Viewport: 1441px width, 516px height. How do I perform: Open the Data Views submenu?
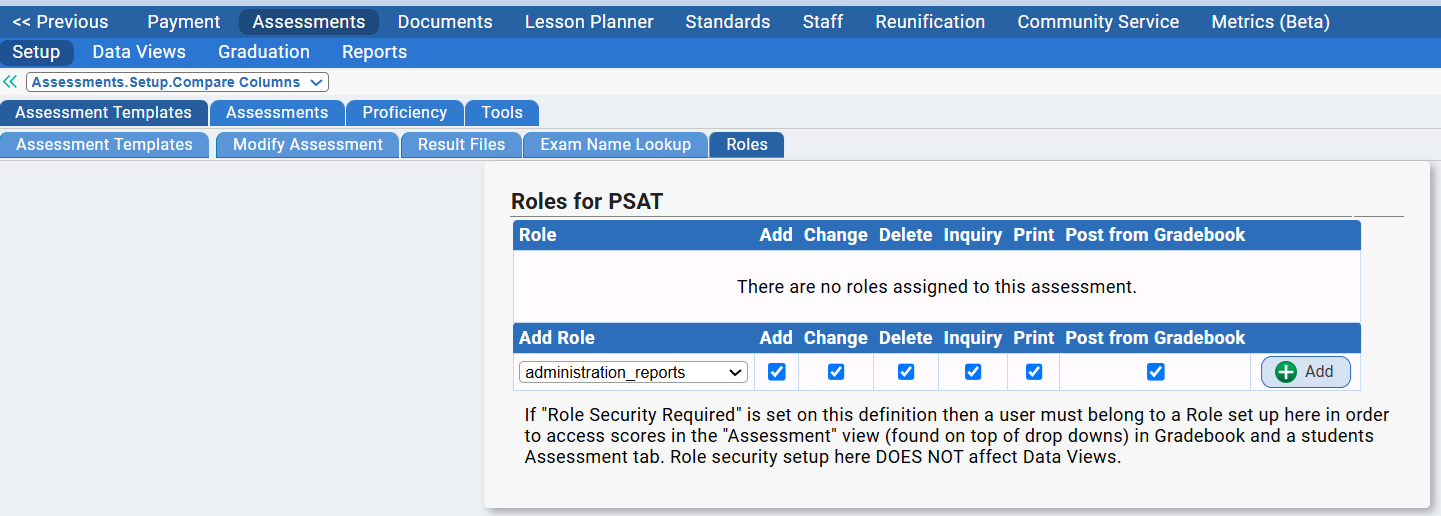pos(139,52)
